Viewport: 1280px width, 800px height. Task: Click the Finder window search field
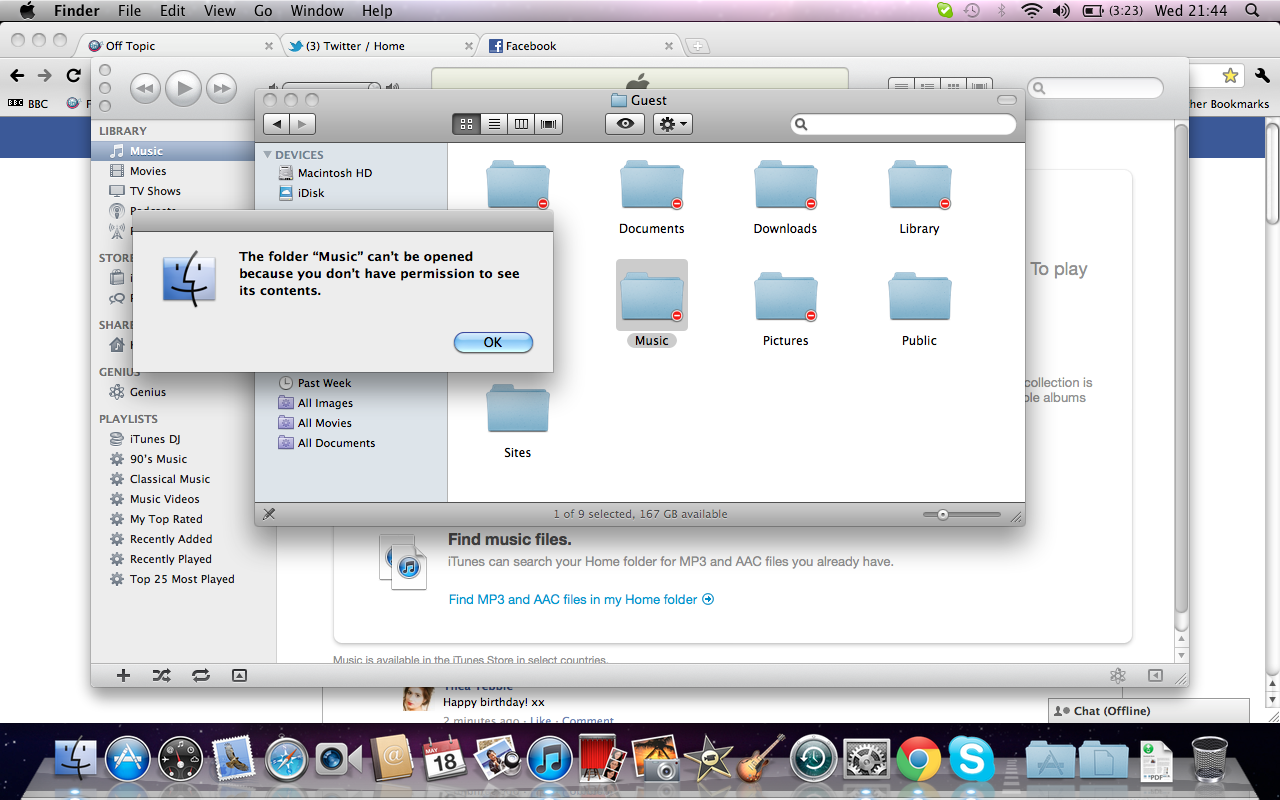click(x=903, y=124)
